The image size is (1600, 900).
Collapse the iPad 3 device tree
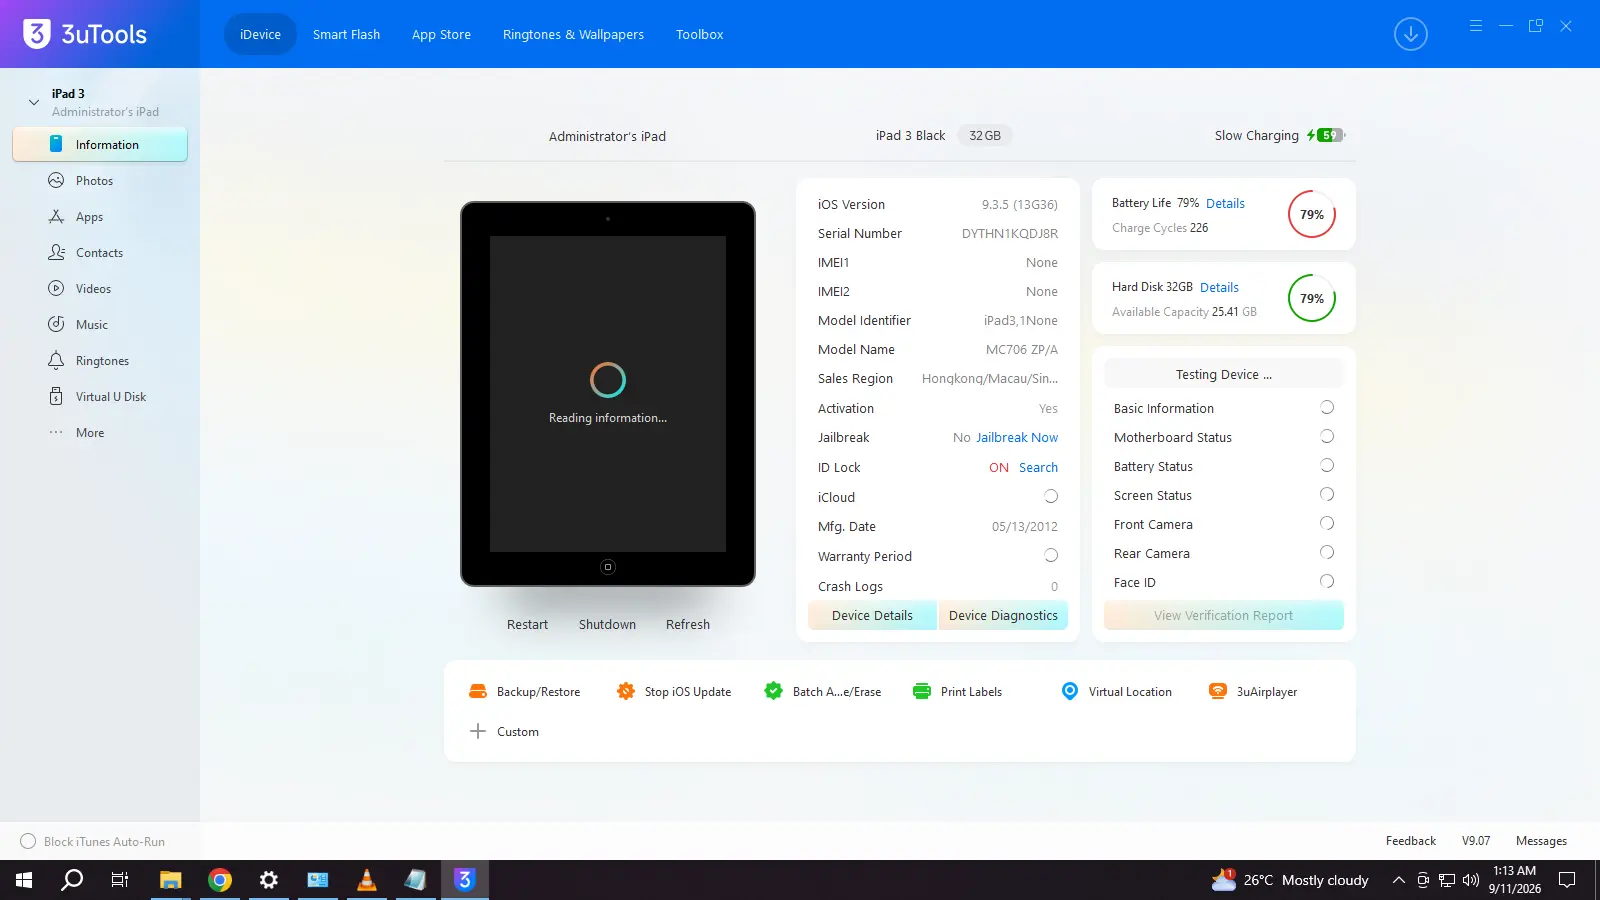point(34,102)
